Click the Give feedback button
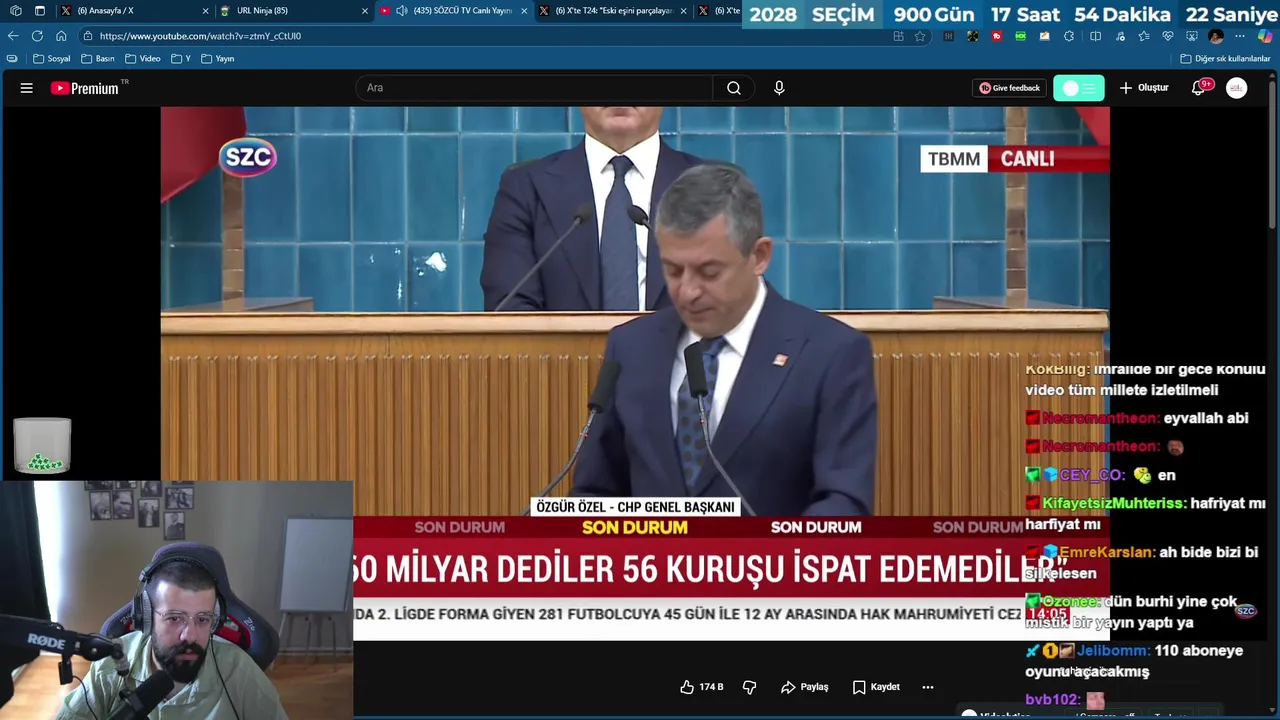The image size is (1280, 720). pos(1009,88)
